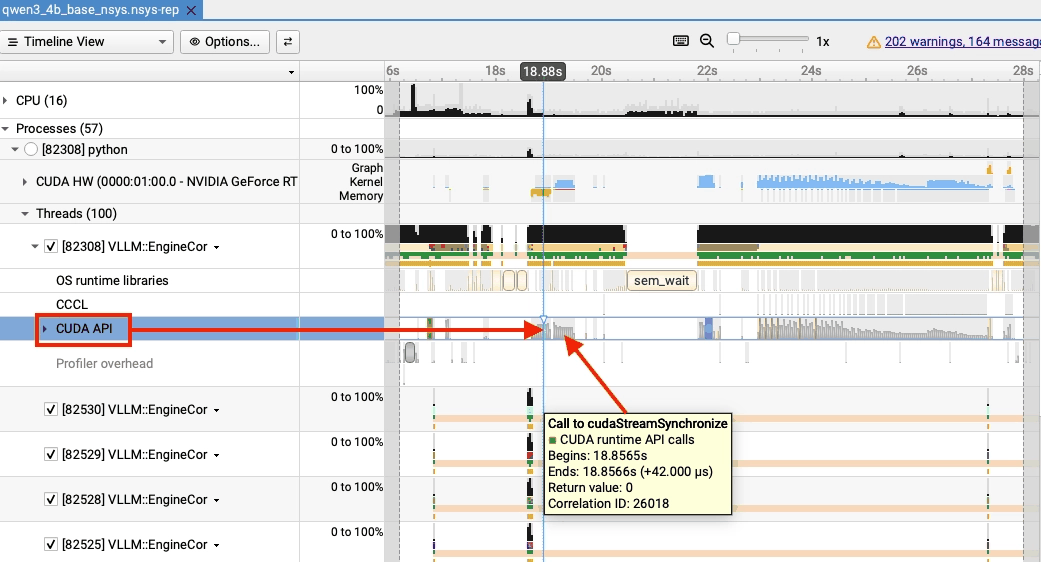Close the qwen3_4b_base_nsys.nsys-rep tab
The image size is (1041, 562).
191,11
